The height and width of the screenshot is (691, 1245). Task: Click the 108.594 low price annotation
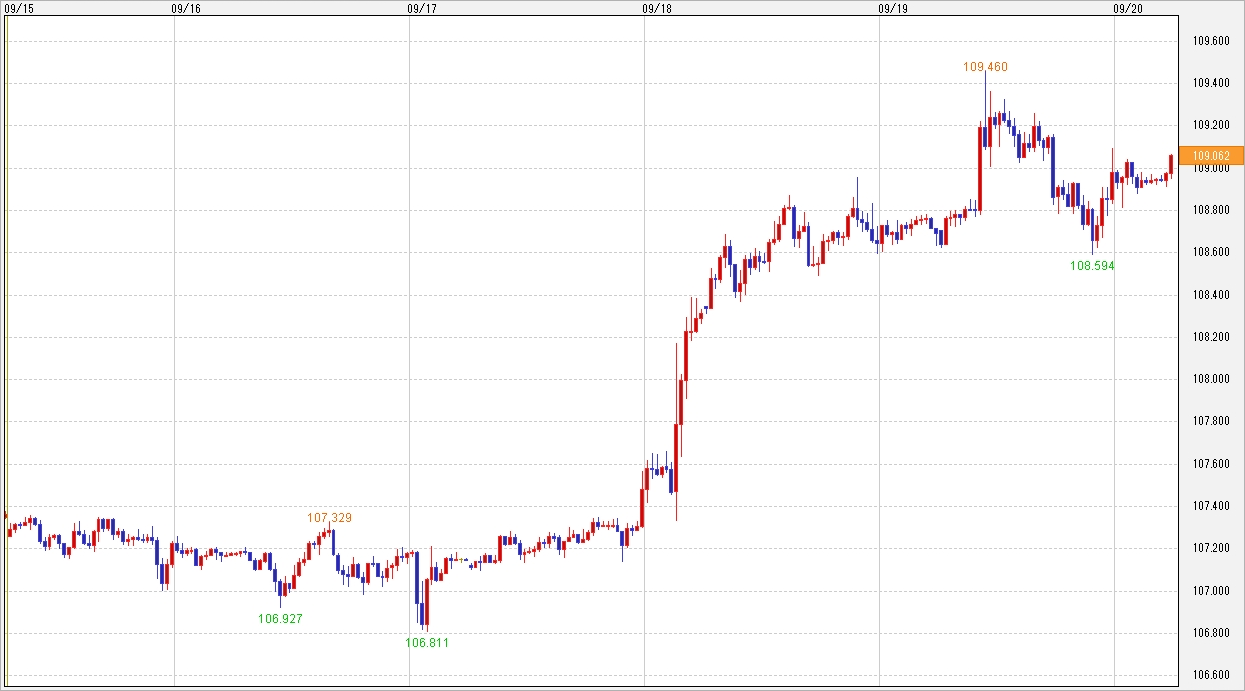coord(1092,266)
